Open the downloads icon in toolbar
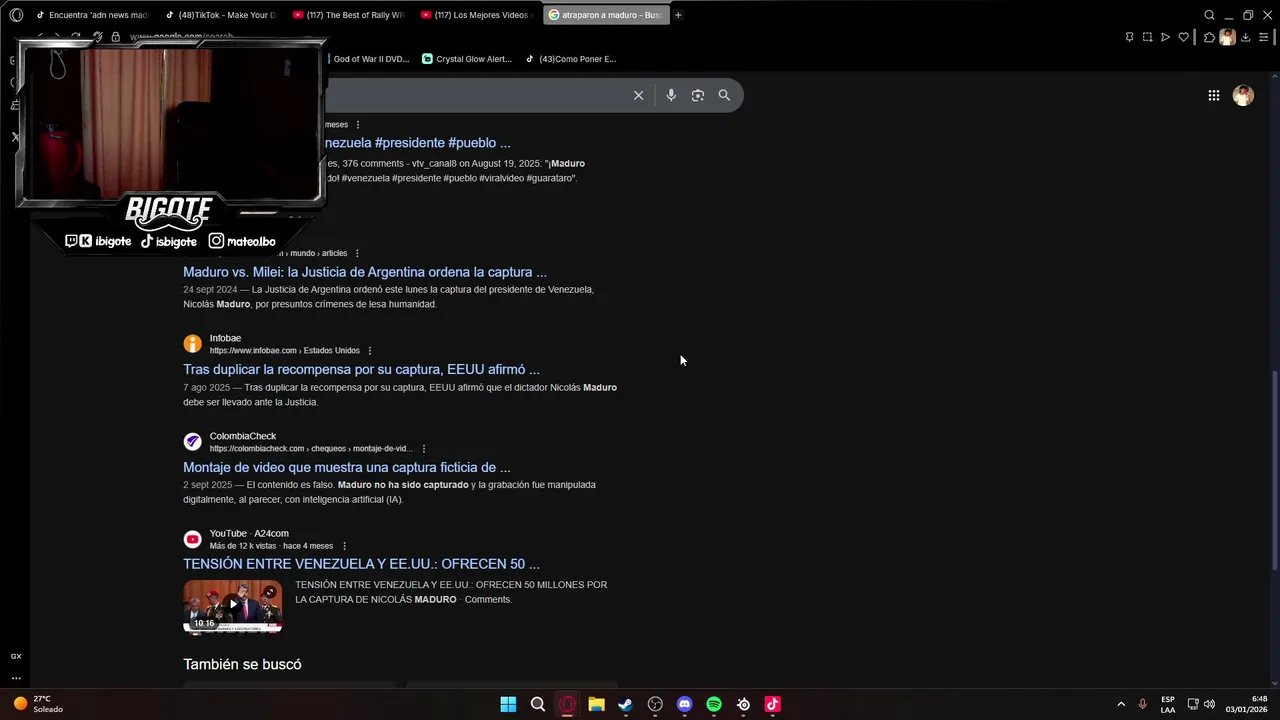The width and height of the screenshot is (1280, 720). pyautogui.click(x=1245, y=37)
